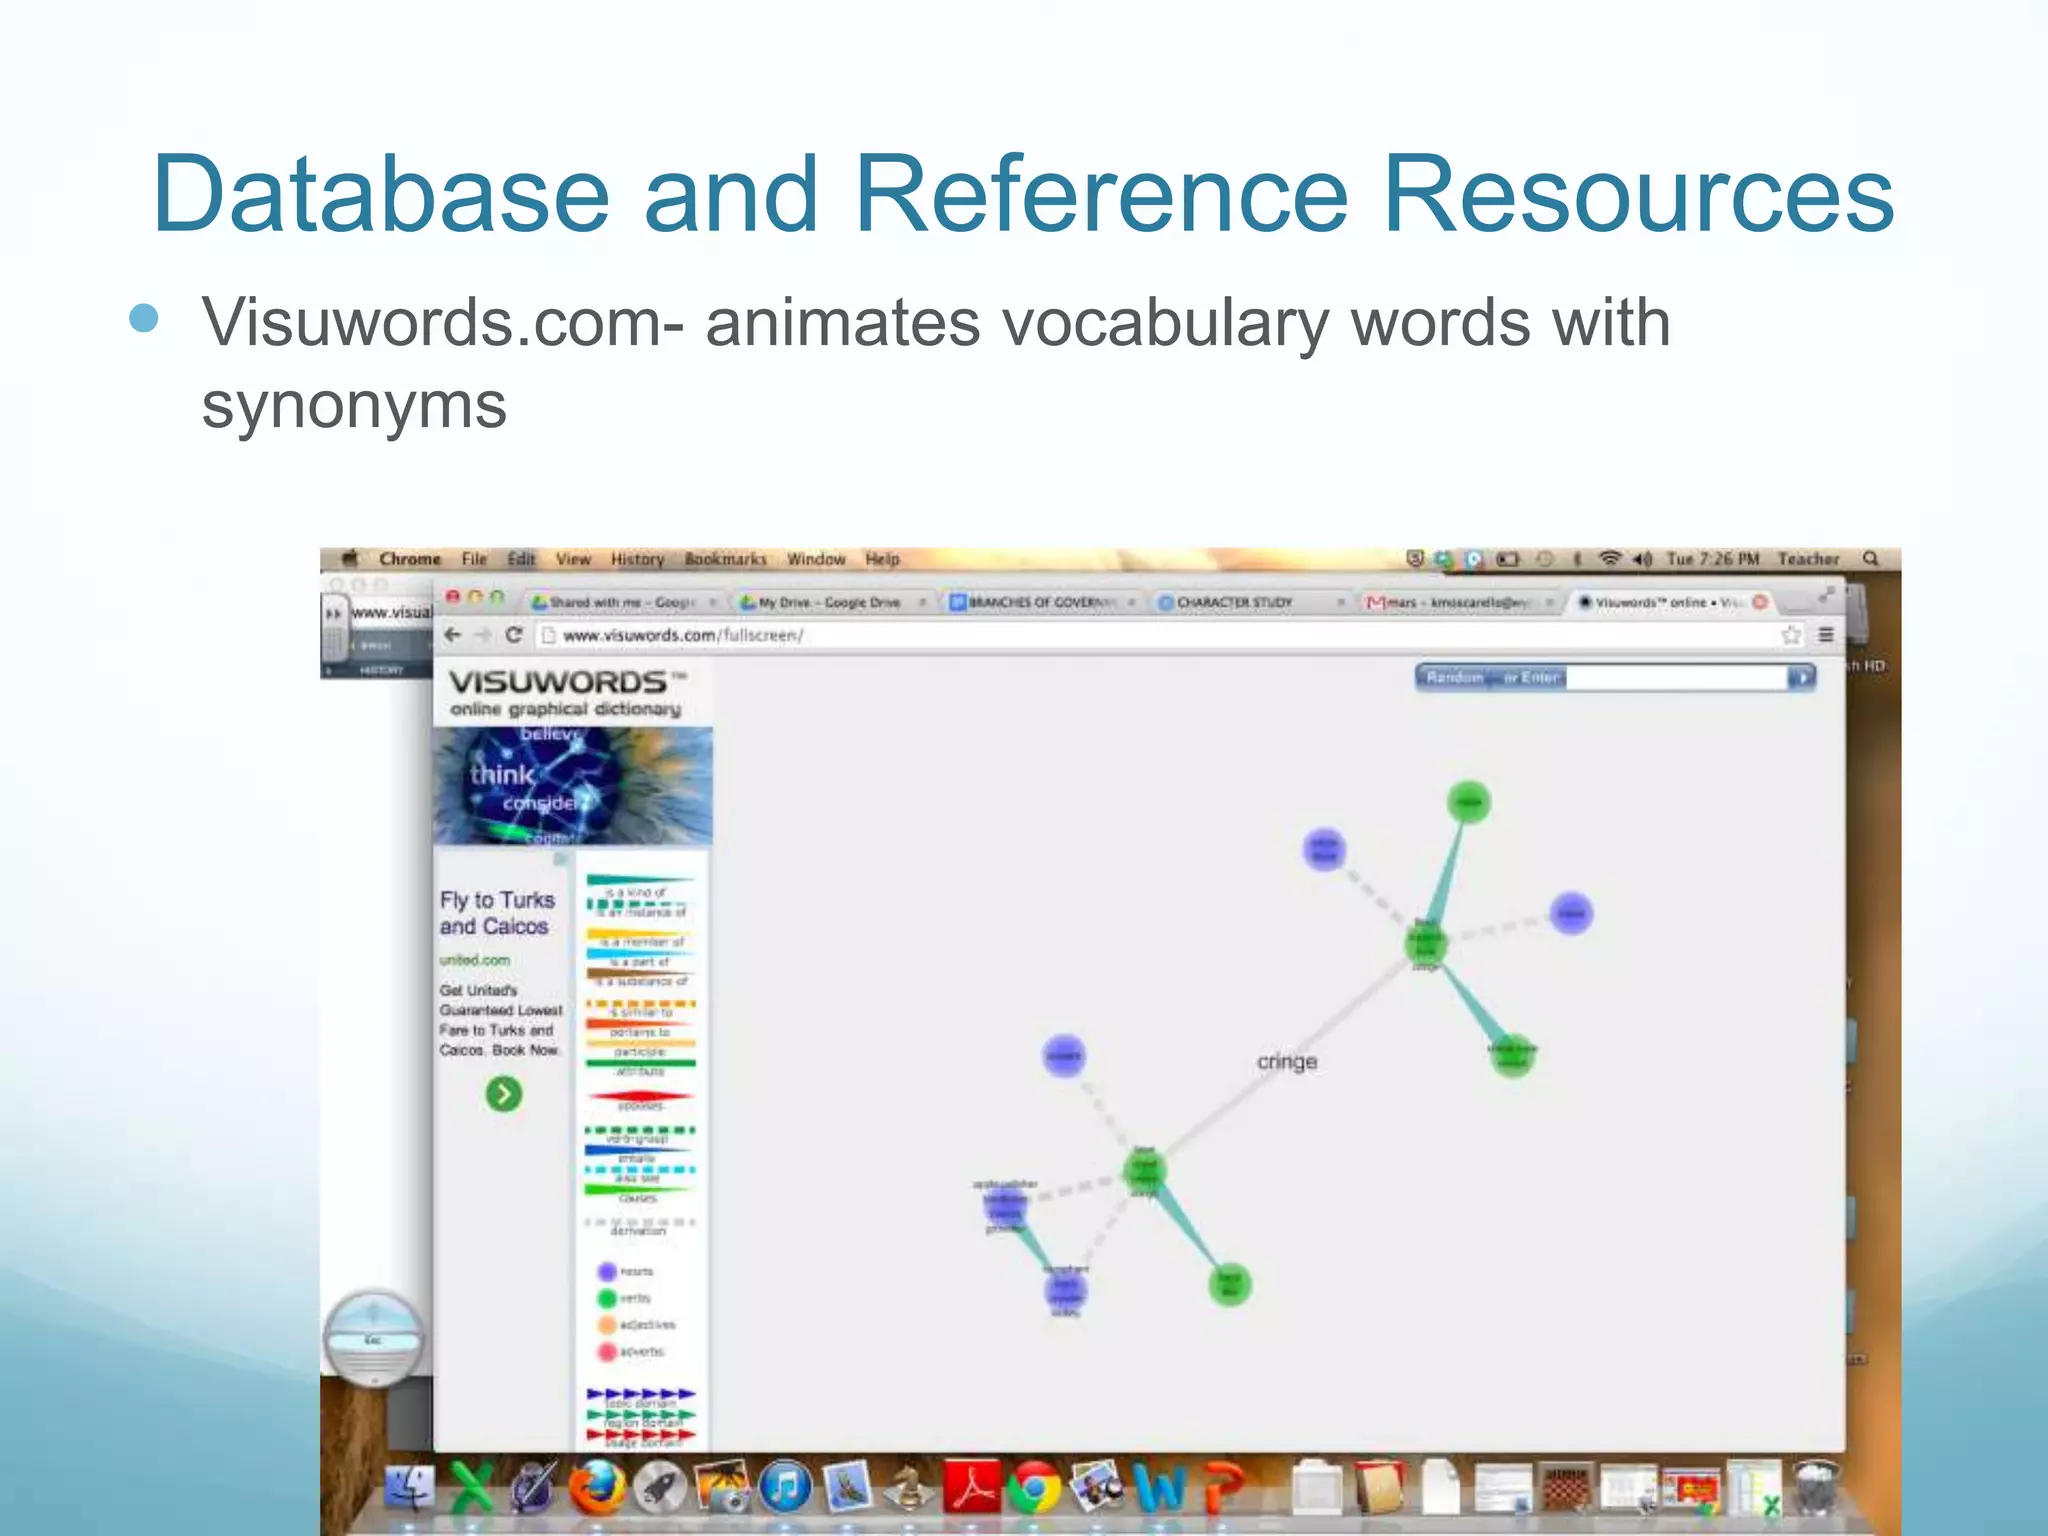
Task: Click the search go arrow button
Action: coord(1802,678)
